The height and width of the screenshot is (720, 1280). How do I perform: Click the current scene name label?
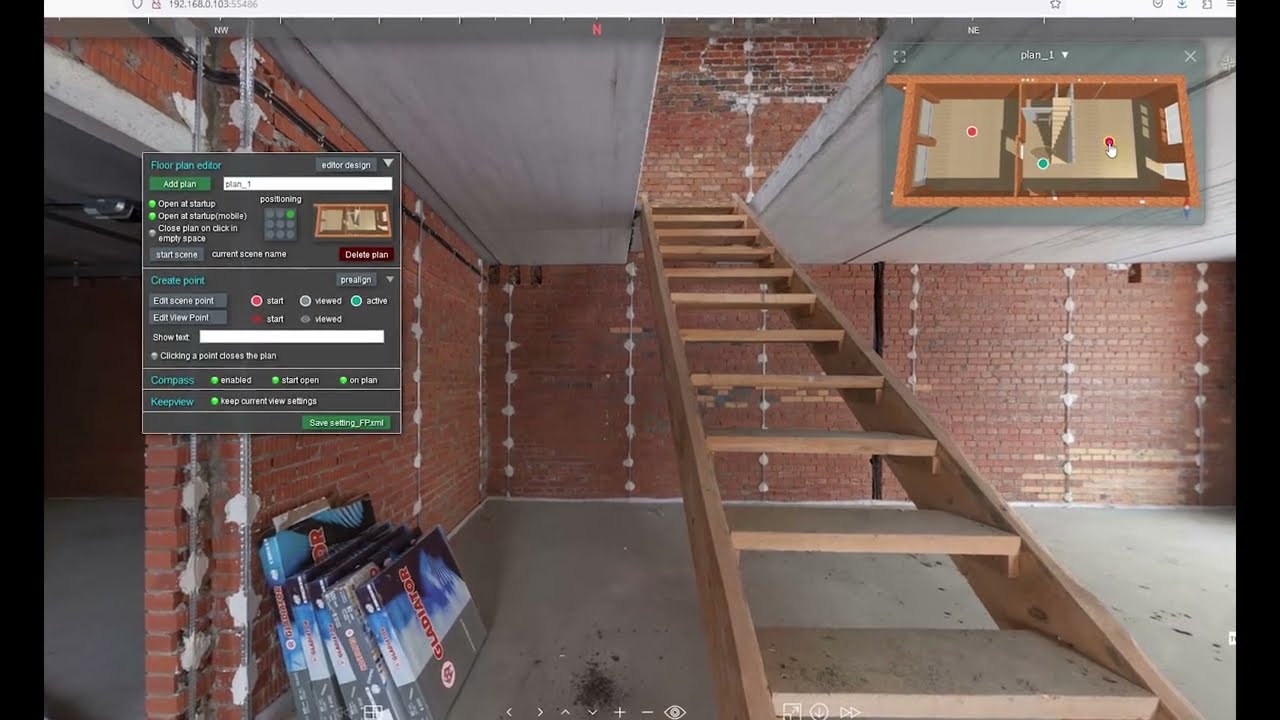[x=249, y=254]
